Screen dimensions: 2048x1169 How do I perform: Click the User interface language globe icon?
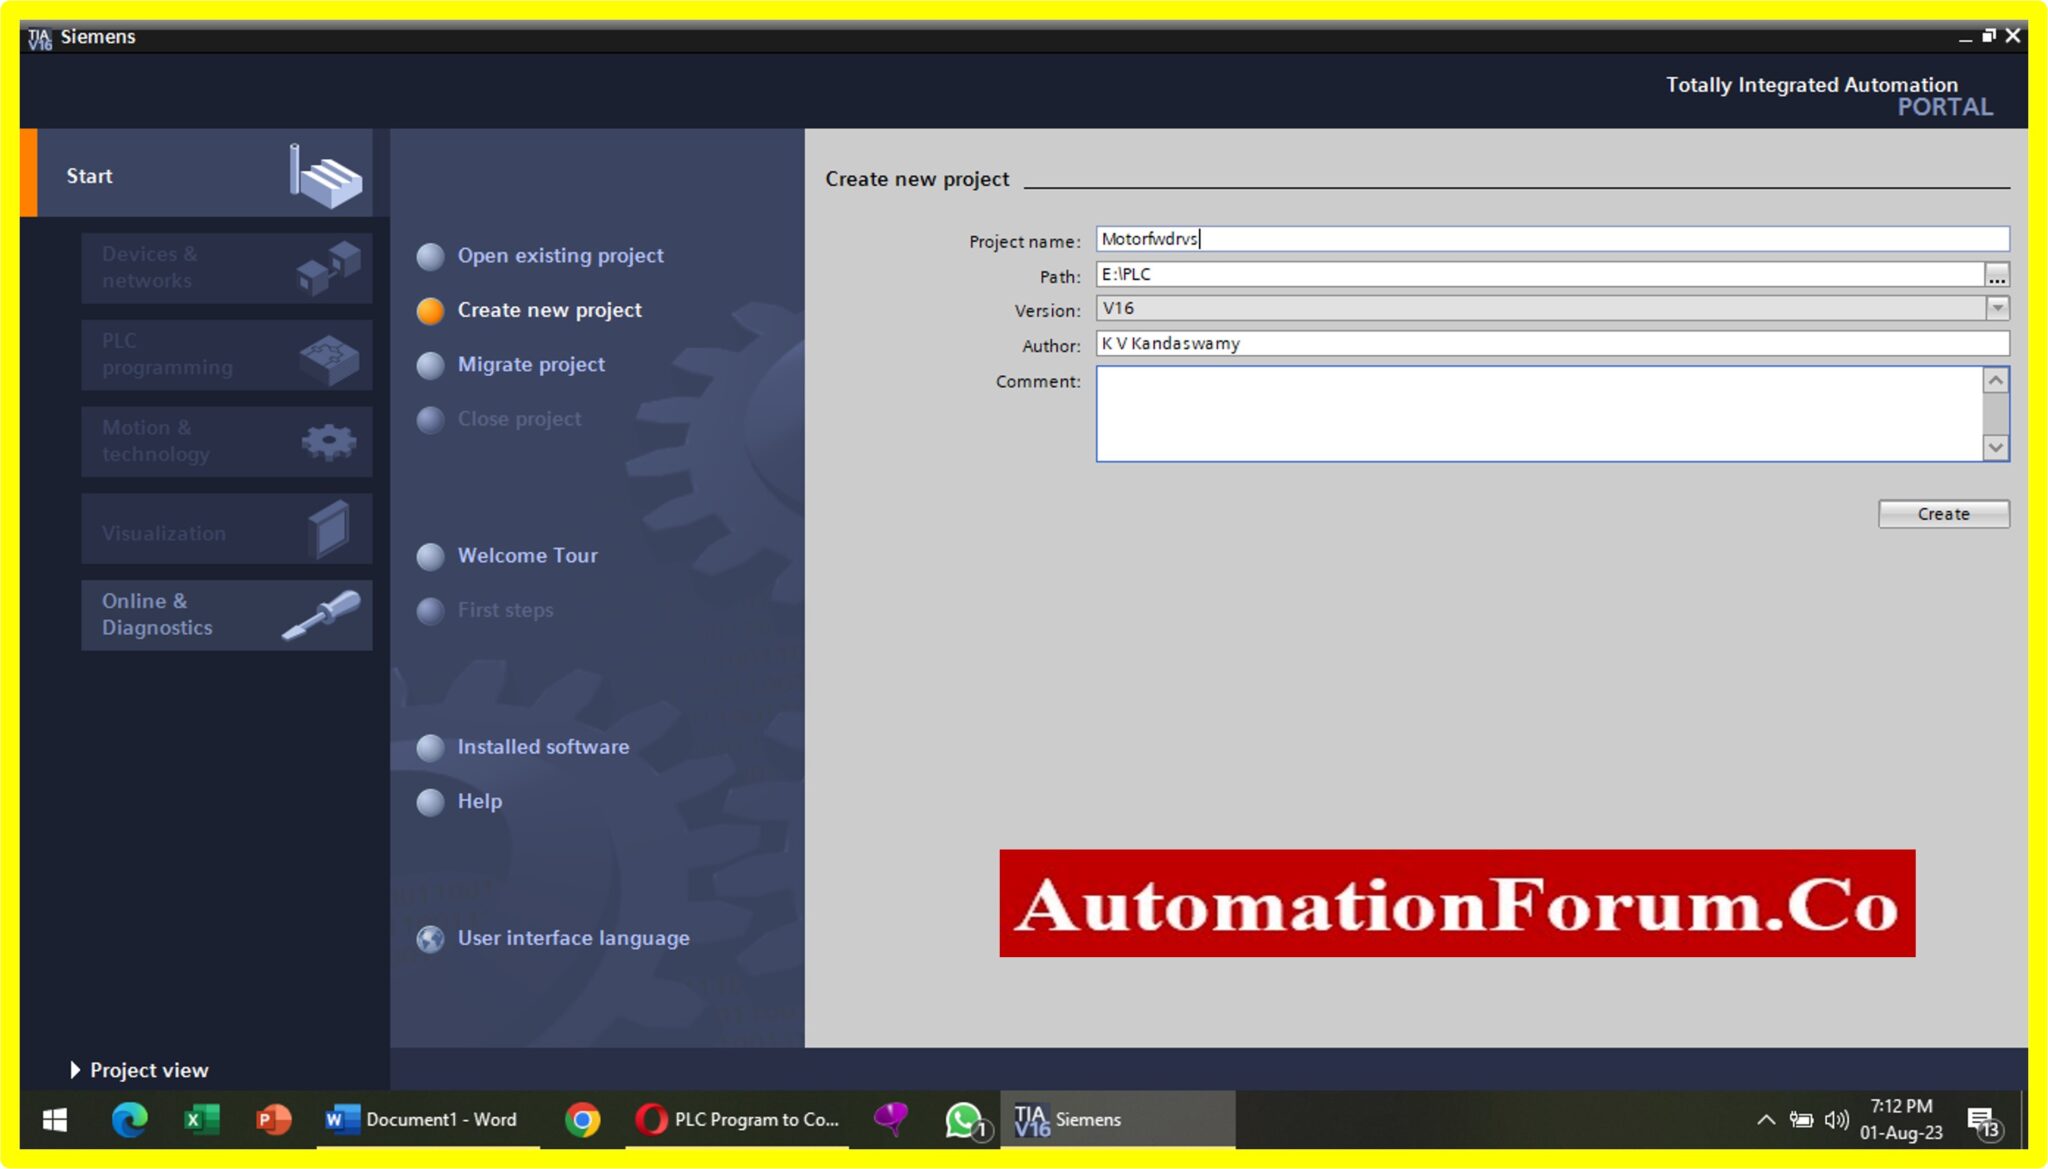(430, 938)
